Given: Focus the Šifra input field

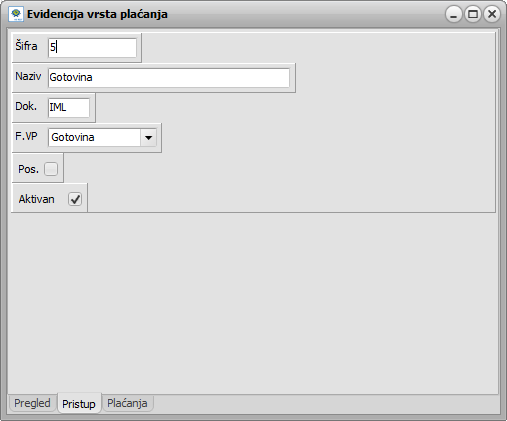Looking at the screenshot, I should (92, 47).
